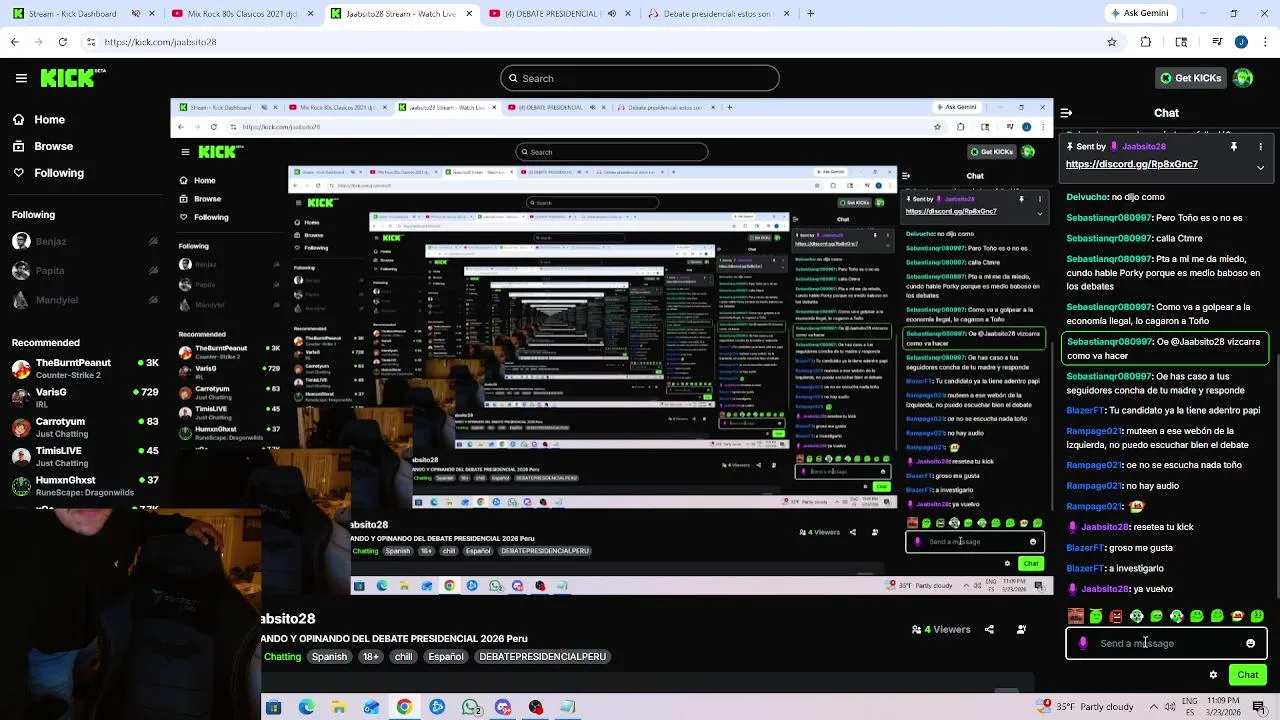1280x720 pixels.
Task: Insert the red angry emote
Action: point(1116,616)
